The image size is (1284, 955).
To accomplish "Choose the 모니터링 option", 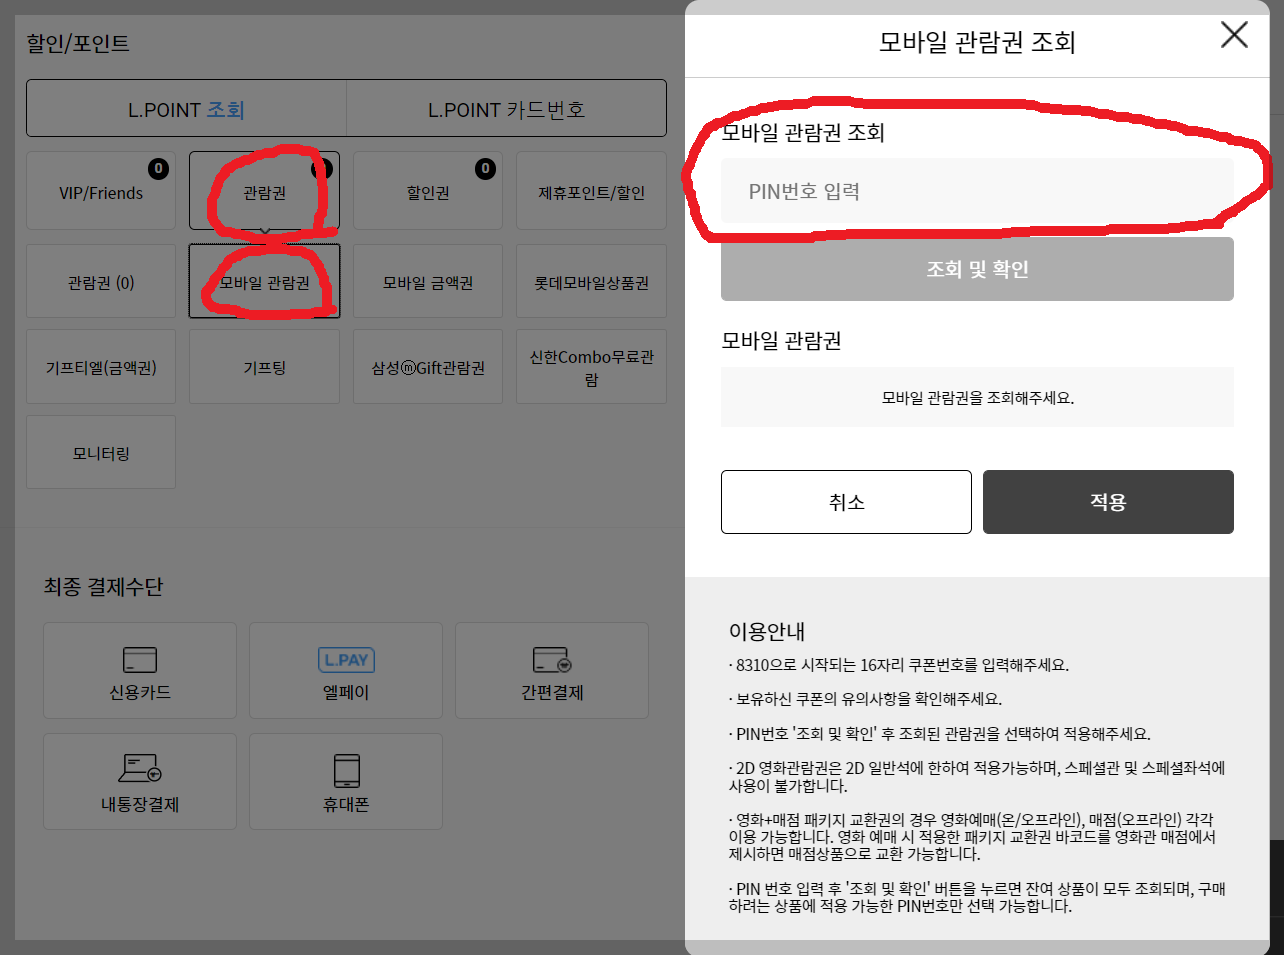I will click(101, 452).
